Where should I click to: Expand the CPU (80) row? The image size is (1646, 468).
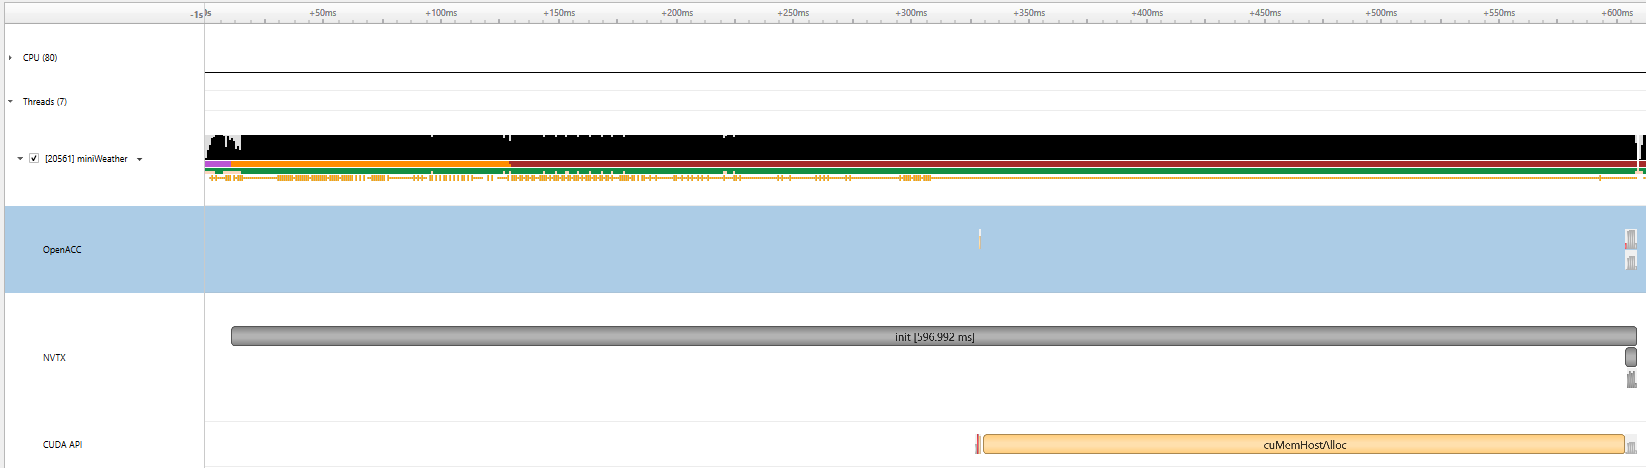point(10,58)
